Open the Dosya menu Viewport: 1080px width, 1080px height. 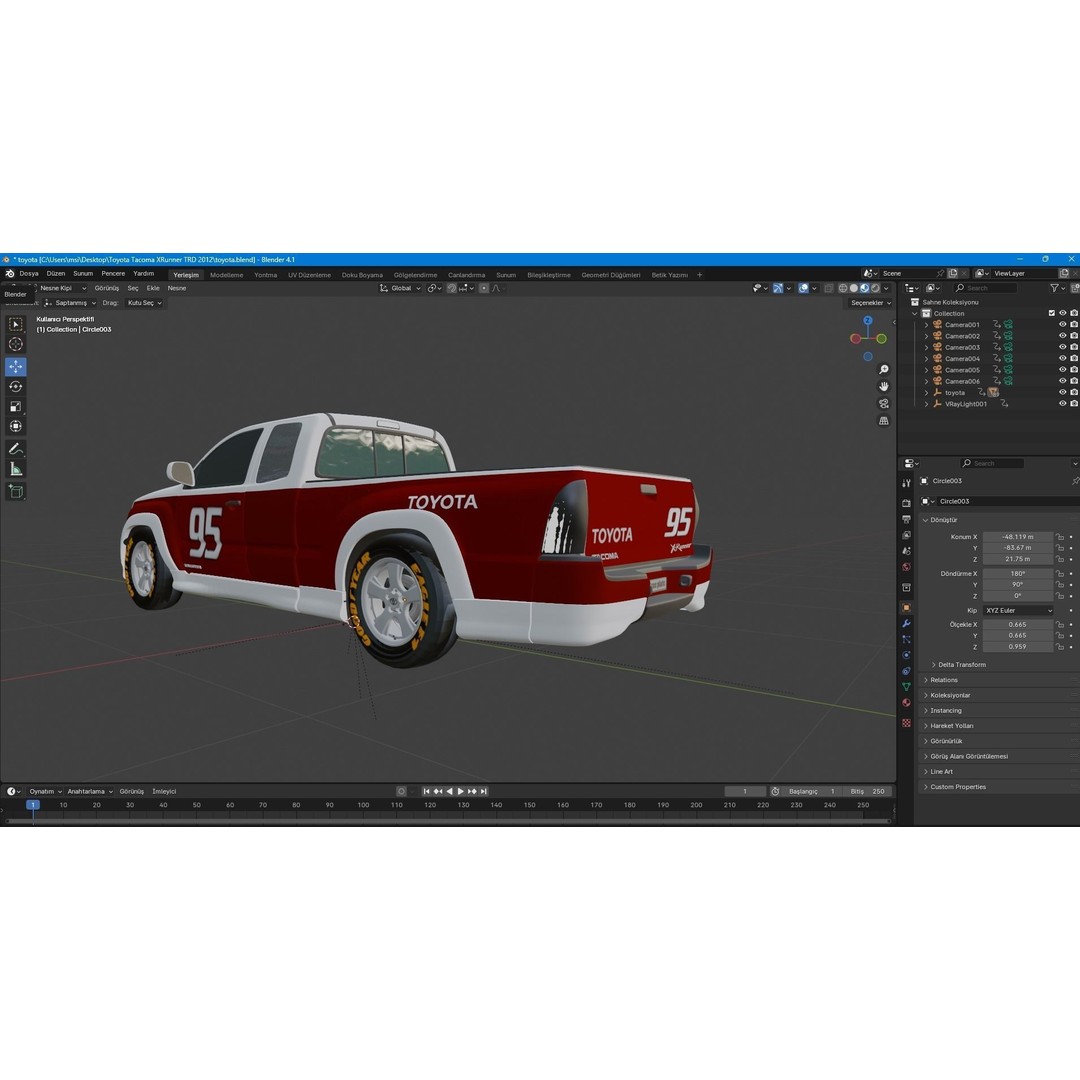29,273
